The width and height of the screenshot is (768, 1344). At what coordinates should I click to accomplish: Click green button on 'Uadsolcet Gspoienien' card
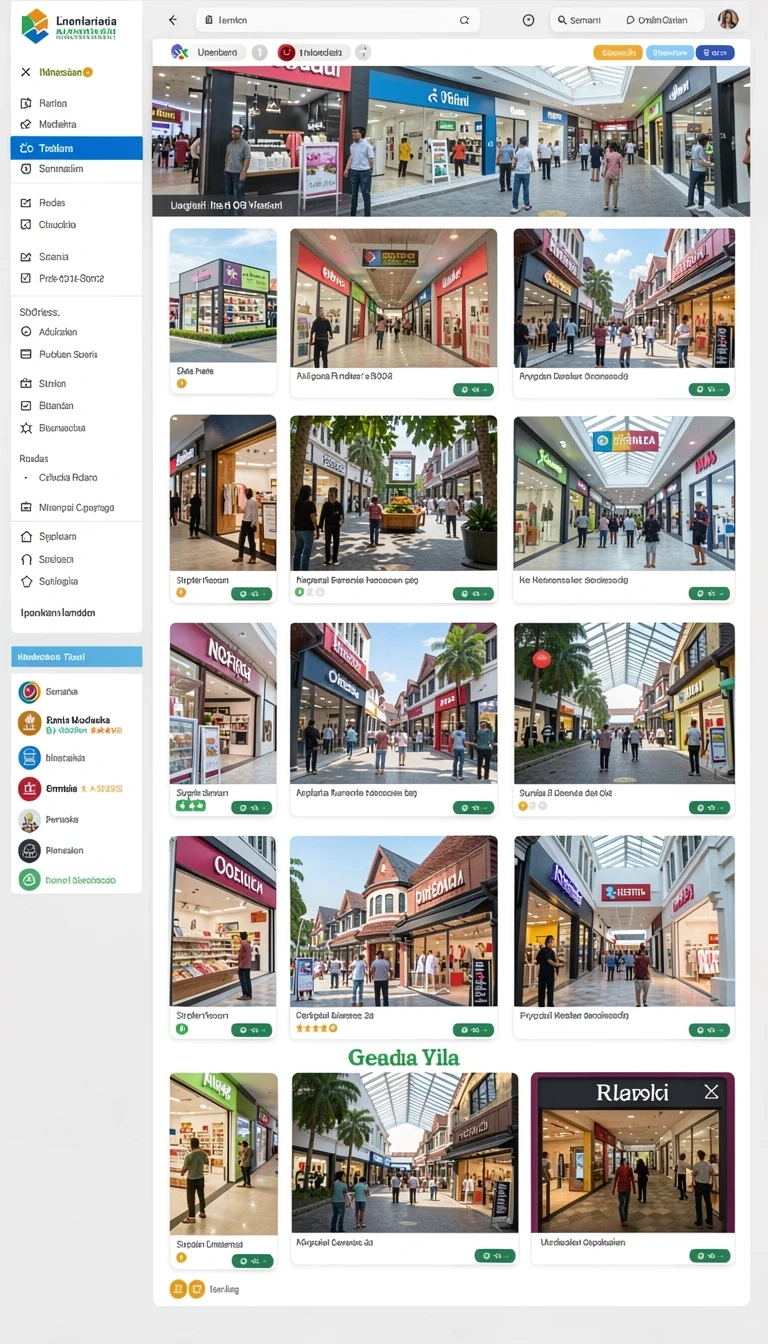(709, 1255)
